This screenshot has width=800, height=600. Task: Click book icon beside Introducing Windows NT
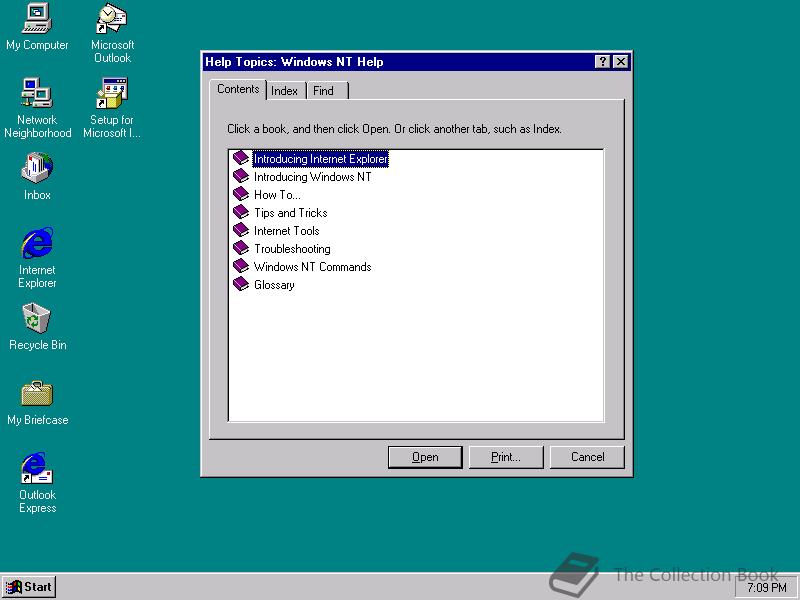[x=241, y=176]
